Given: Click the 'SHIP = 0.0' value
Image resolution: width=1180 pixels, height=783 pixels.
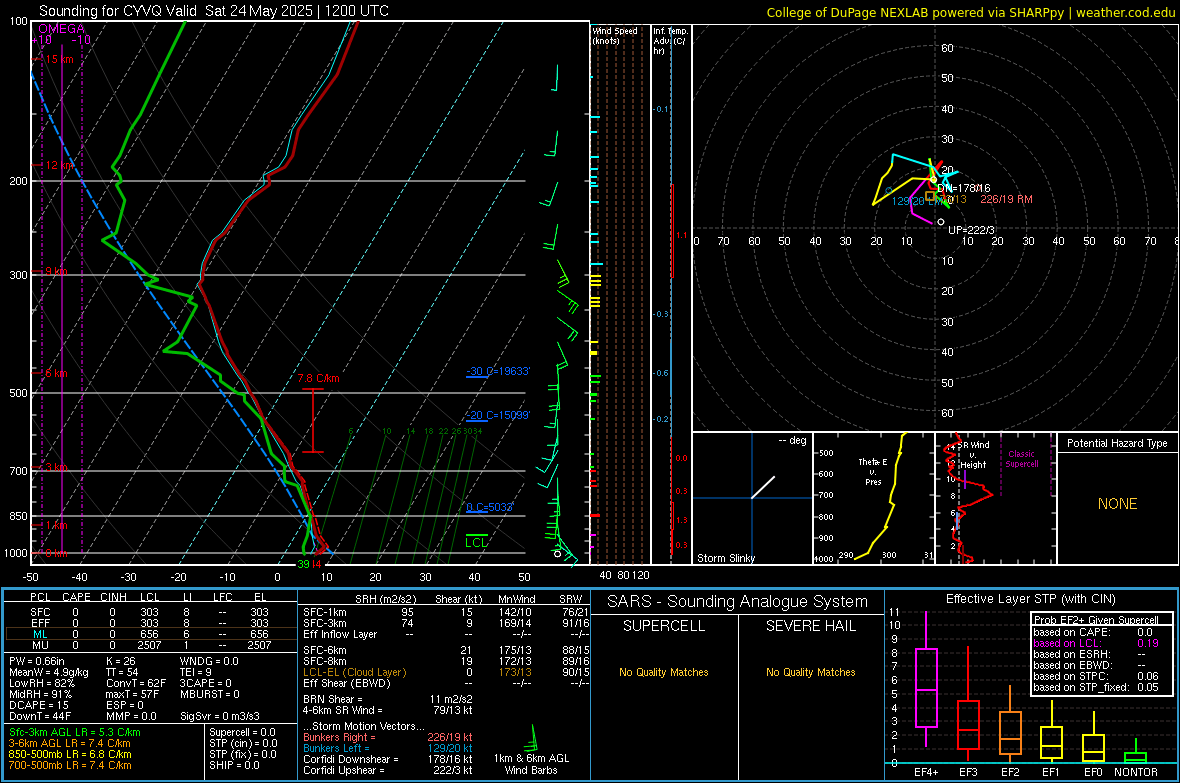Looking at the screenshot, I should 234,765.
